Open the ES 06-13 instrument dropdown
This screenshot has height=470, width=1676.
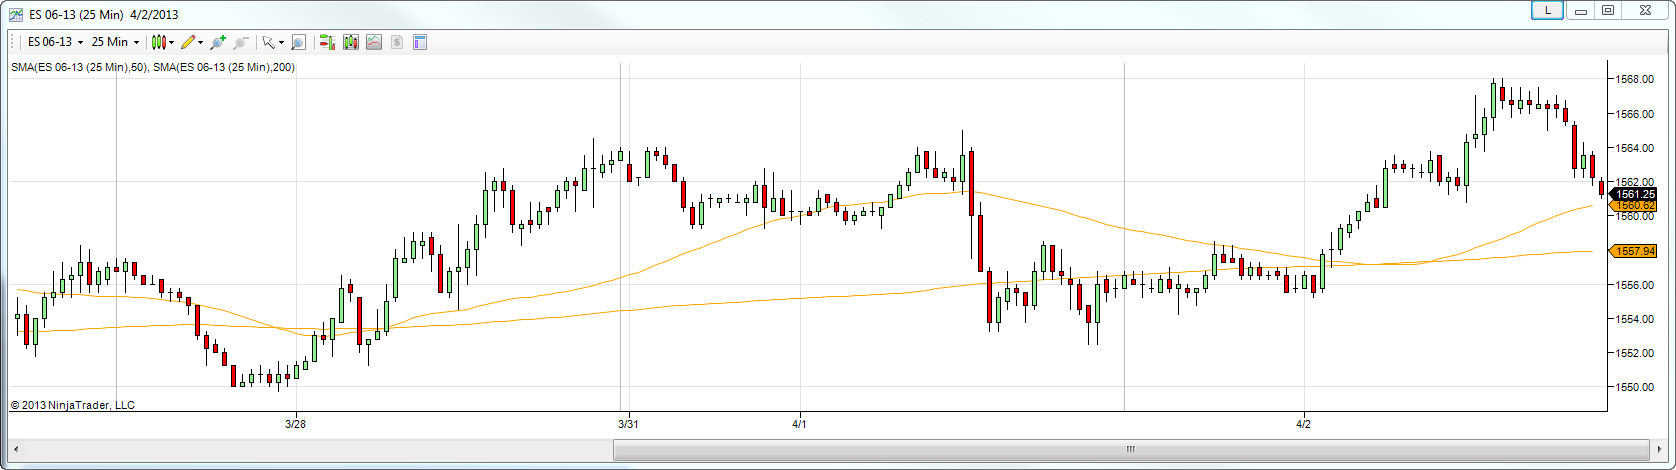tap(55, 42)
